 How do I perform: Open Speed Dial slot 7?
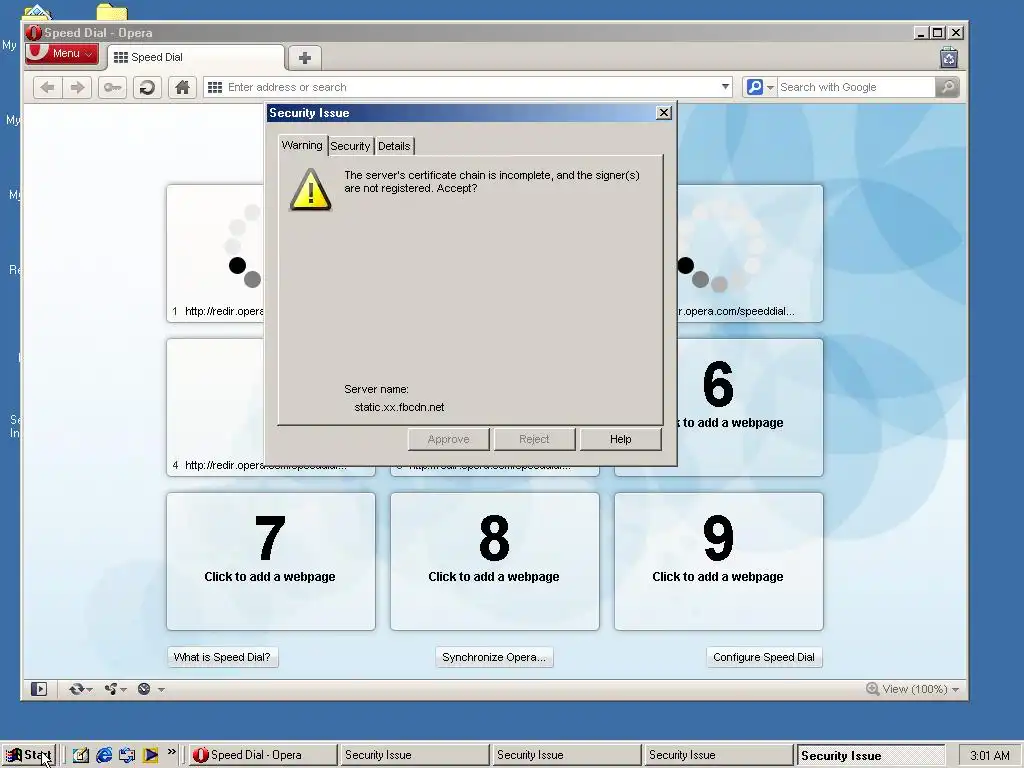pyautogui.click(x=270, y=562)
